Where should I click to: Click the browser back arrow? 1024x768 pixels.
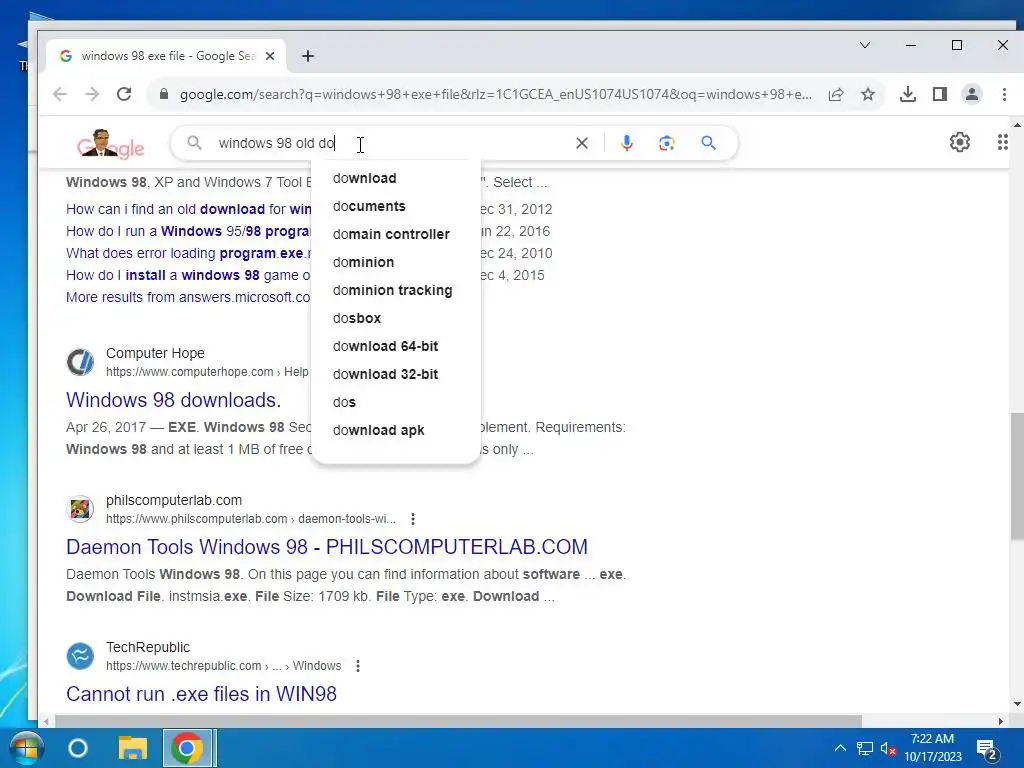(x=60, y=94)
